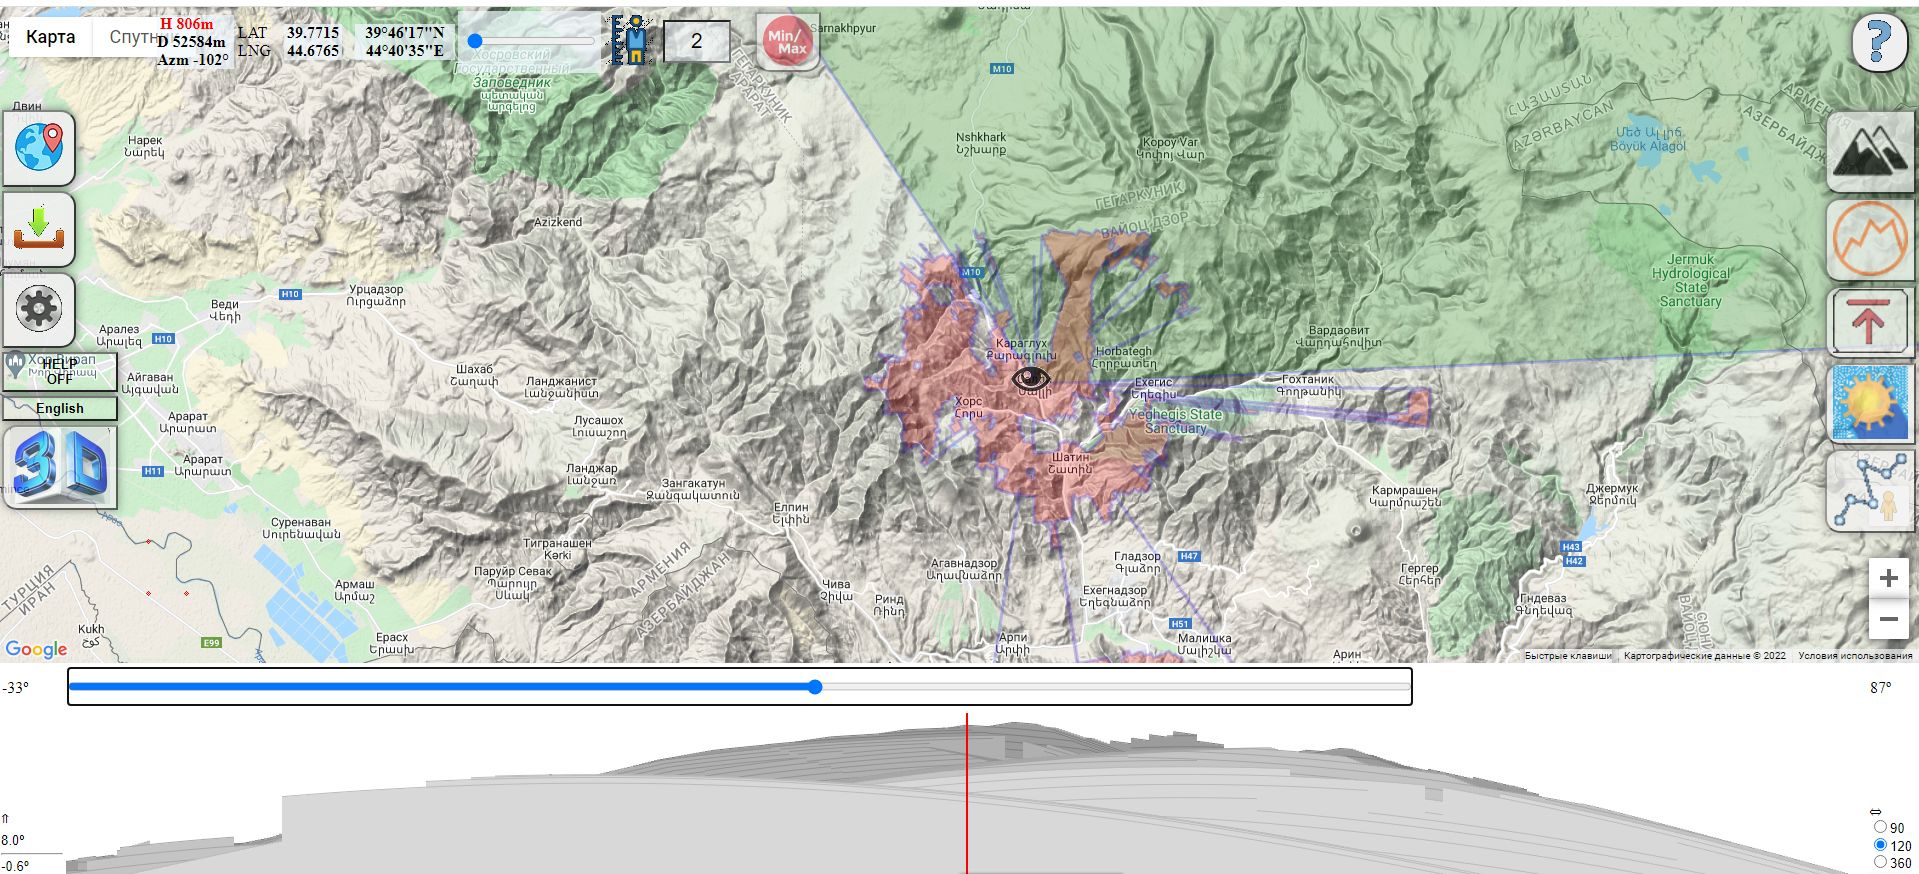Click the Jermuk Hydrological State Sanctuary label
This screenshot has height=874, width=1919.
pos(1690,280)
